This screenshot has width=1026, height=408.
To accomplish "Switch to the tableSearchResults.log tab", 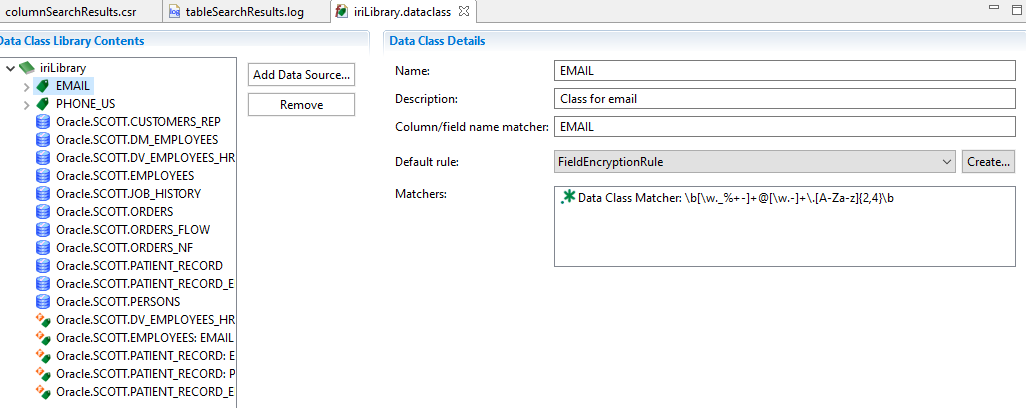I will pos(243,12).
